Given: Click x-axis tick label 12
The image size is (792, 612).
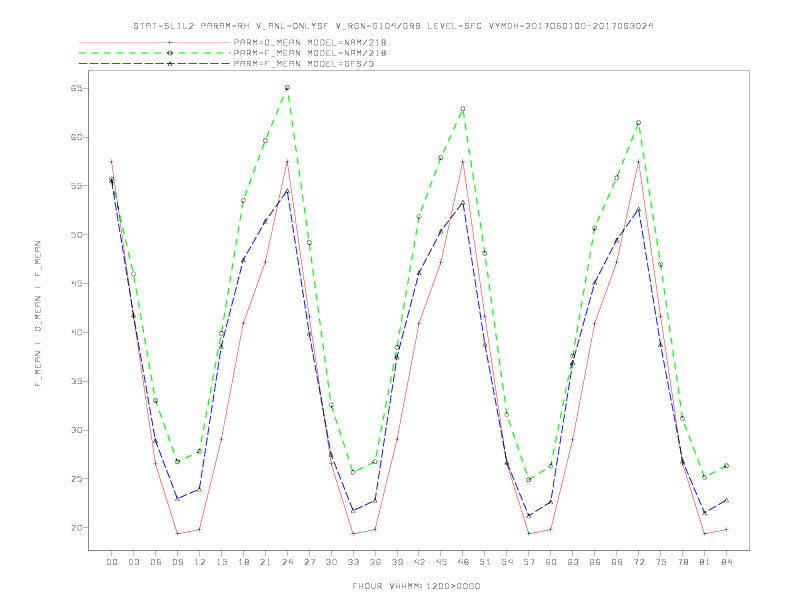Looking at the screenshot, I should [x=200, y=562].
